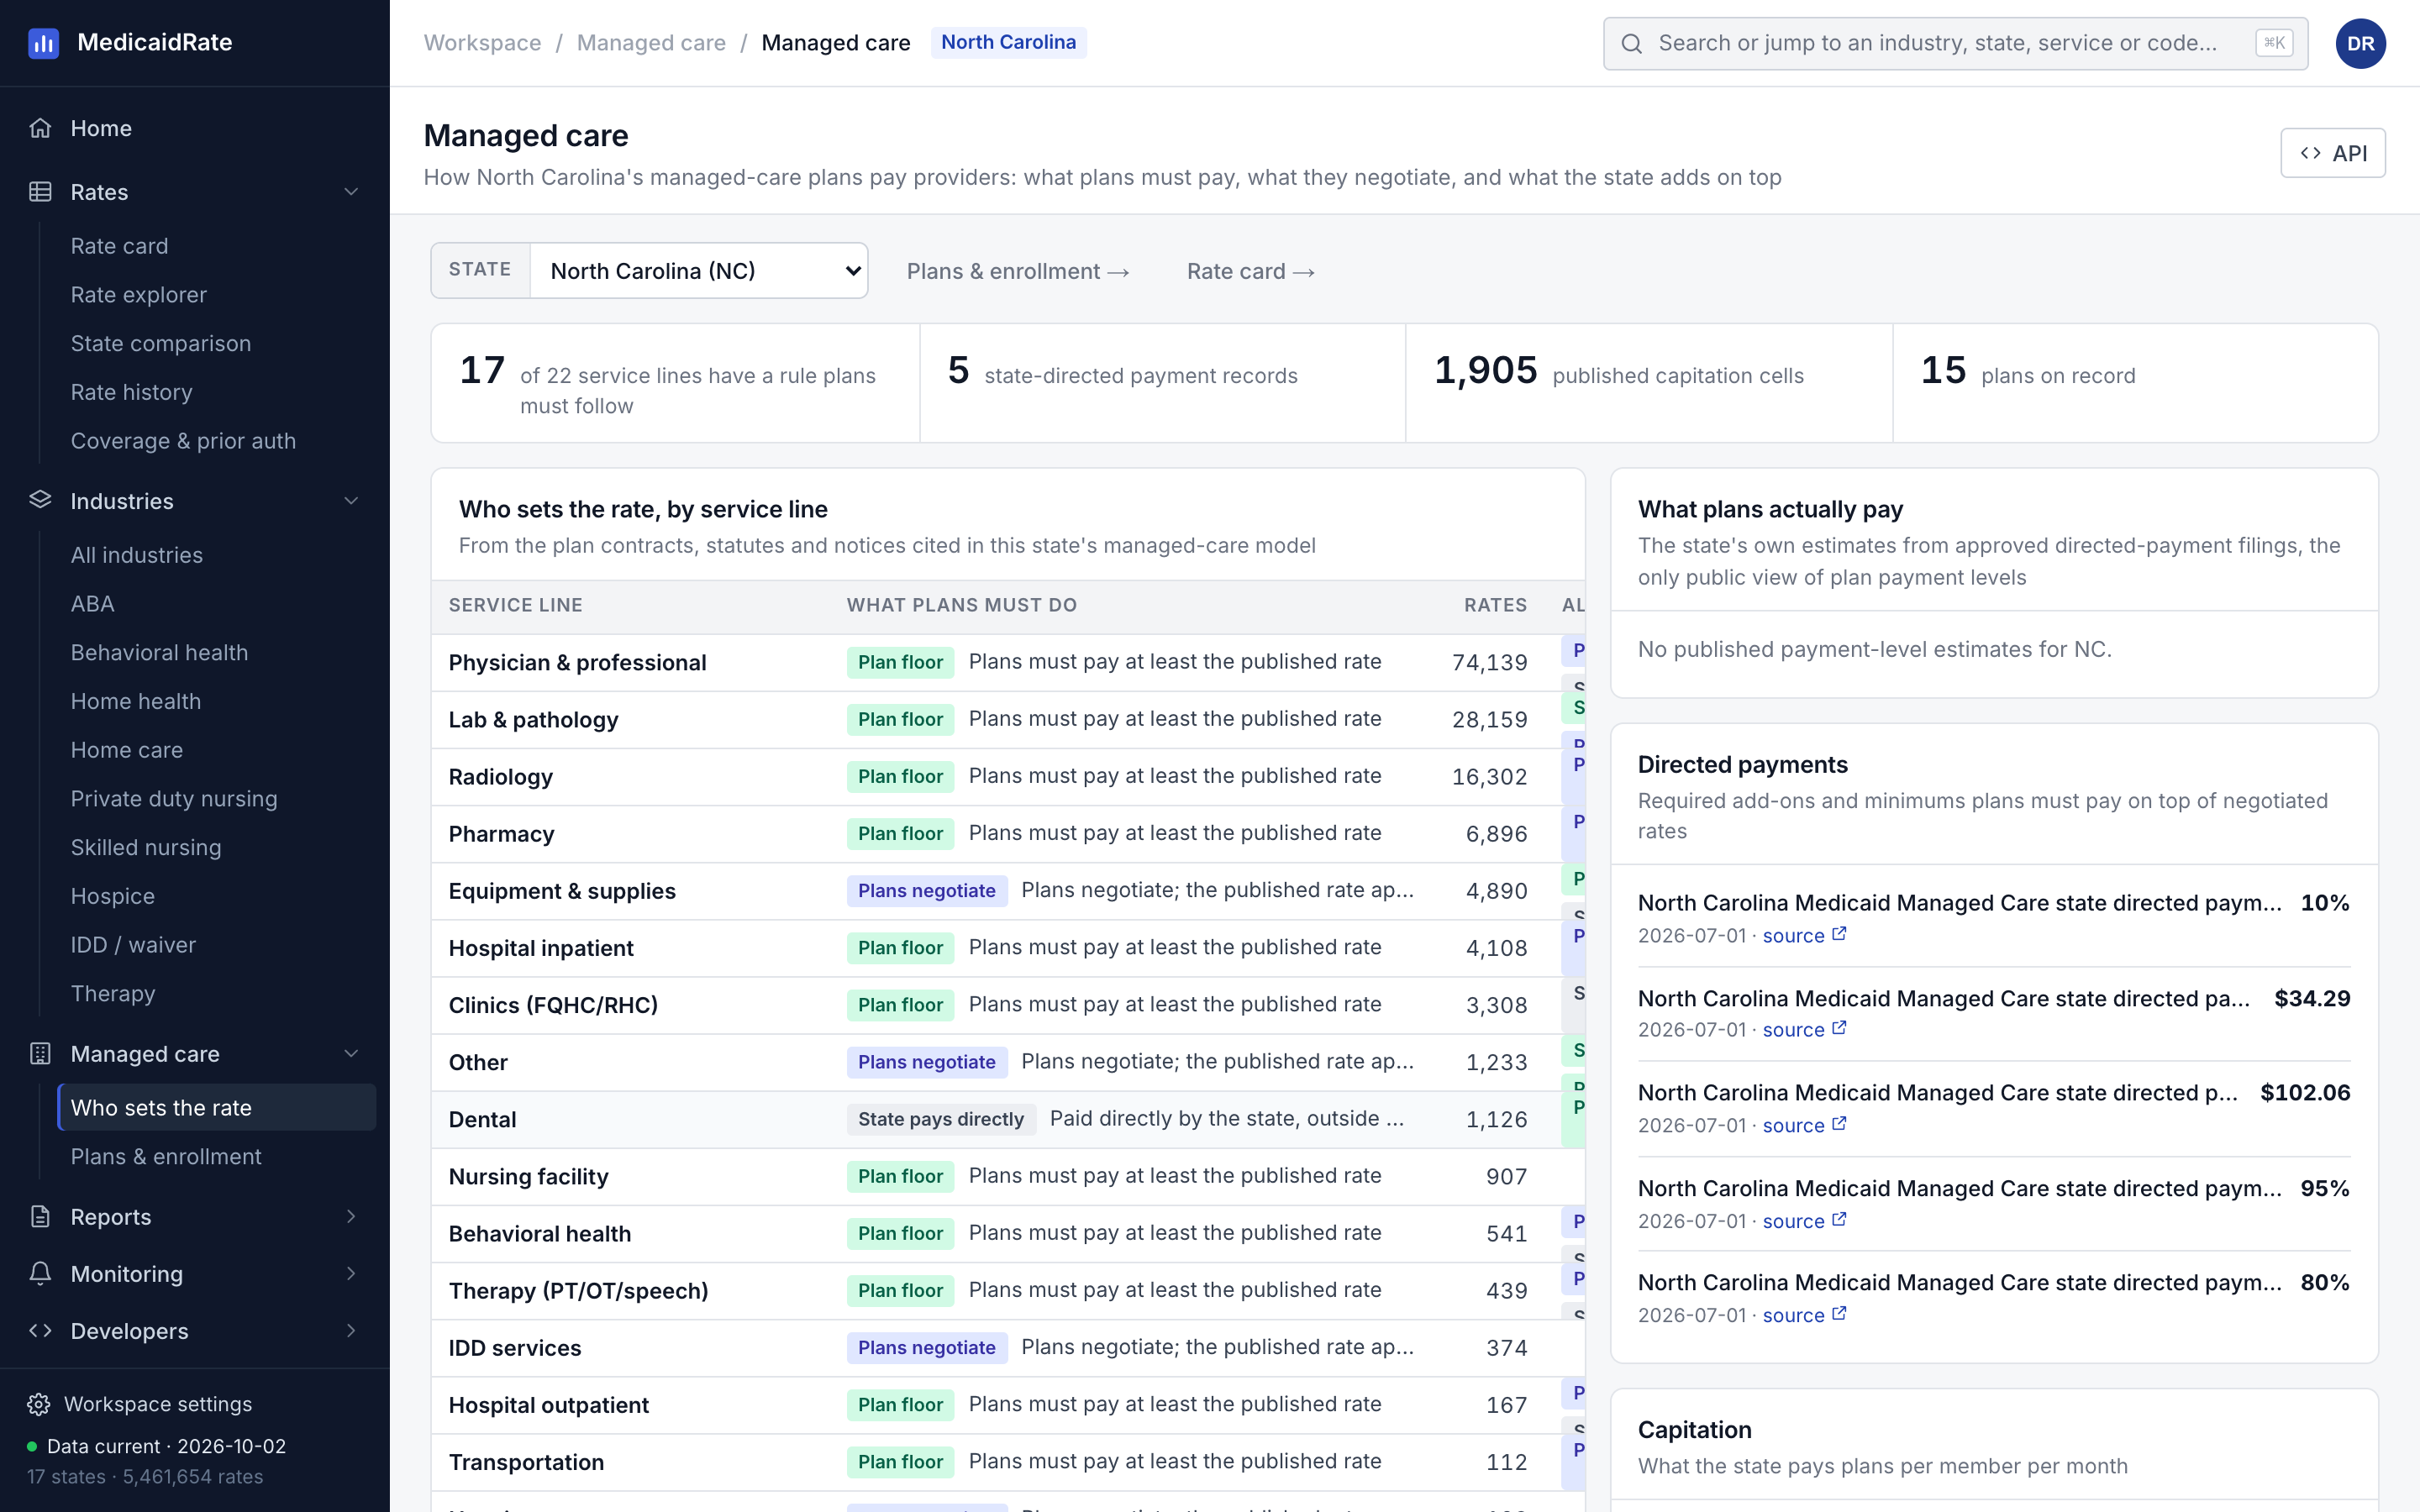Select Who sets the rate item
This screenshot has width=2420, height=1512.
(217, 1107)
